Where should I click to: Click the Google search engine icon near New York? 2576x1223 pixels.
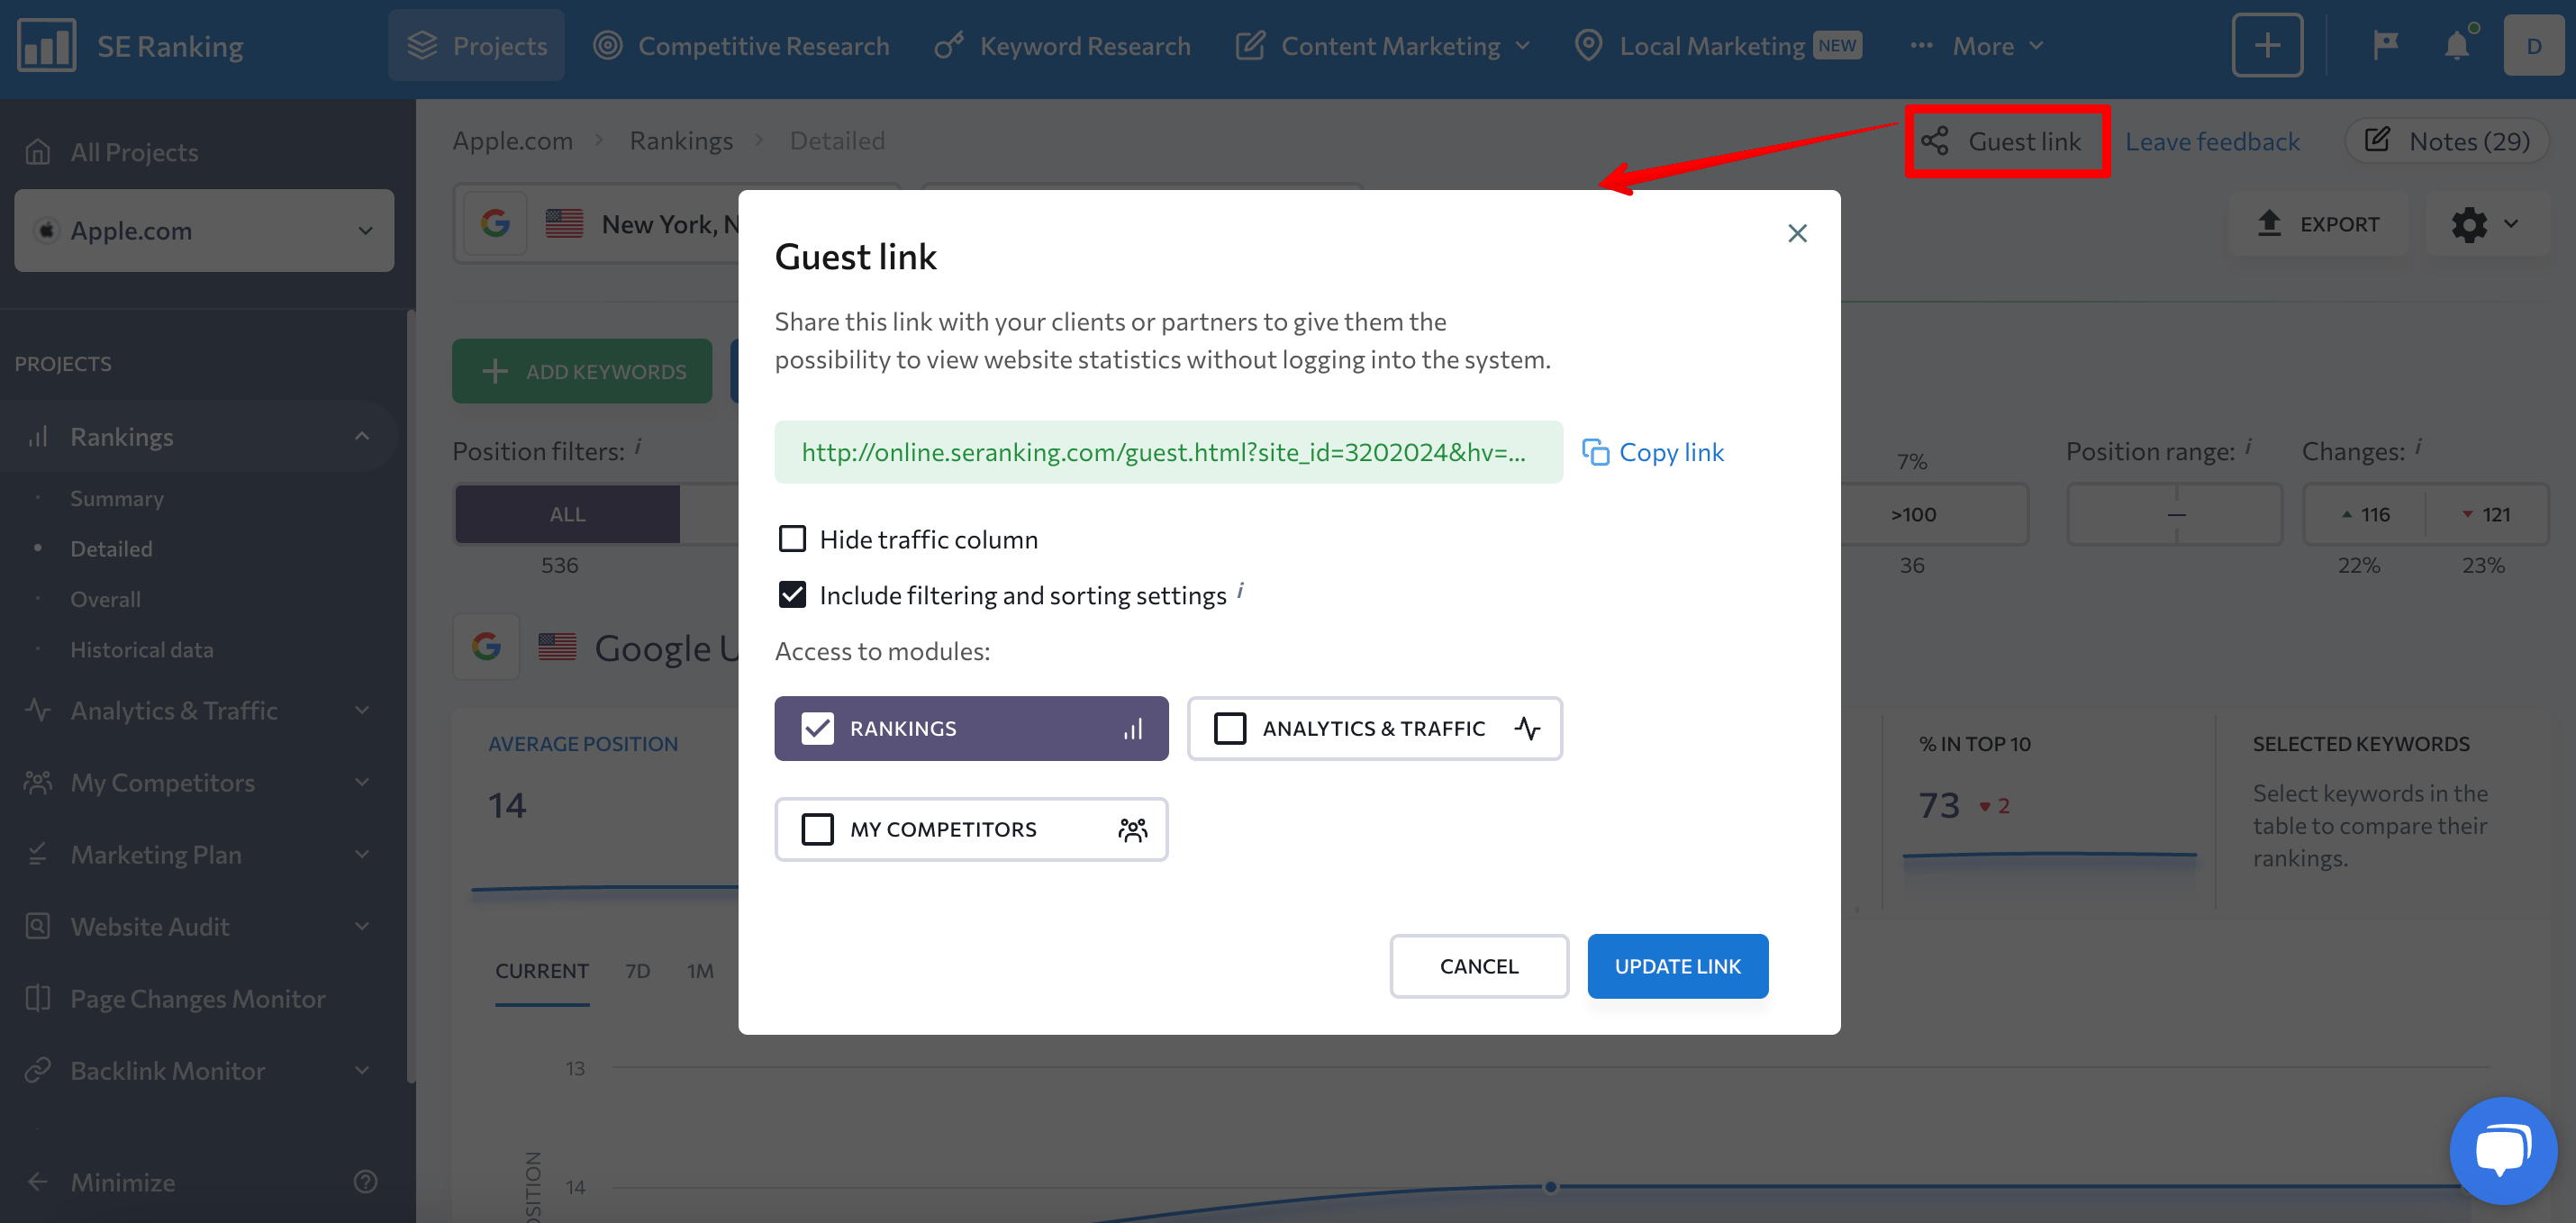(494, 223)
